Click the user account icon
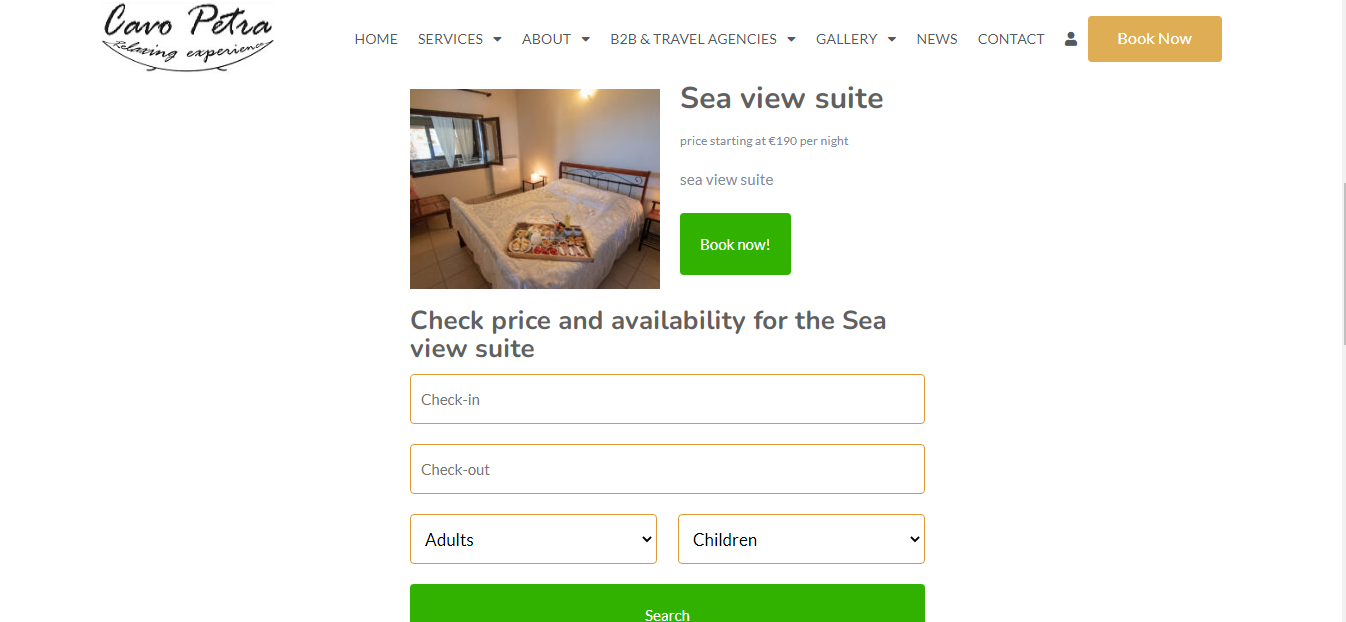This screenshot has height=622, width=1346. (1071, 39)
